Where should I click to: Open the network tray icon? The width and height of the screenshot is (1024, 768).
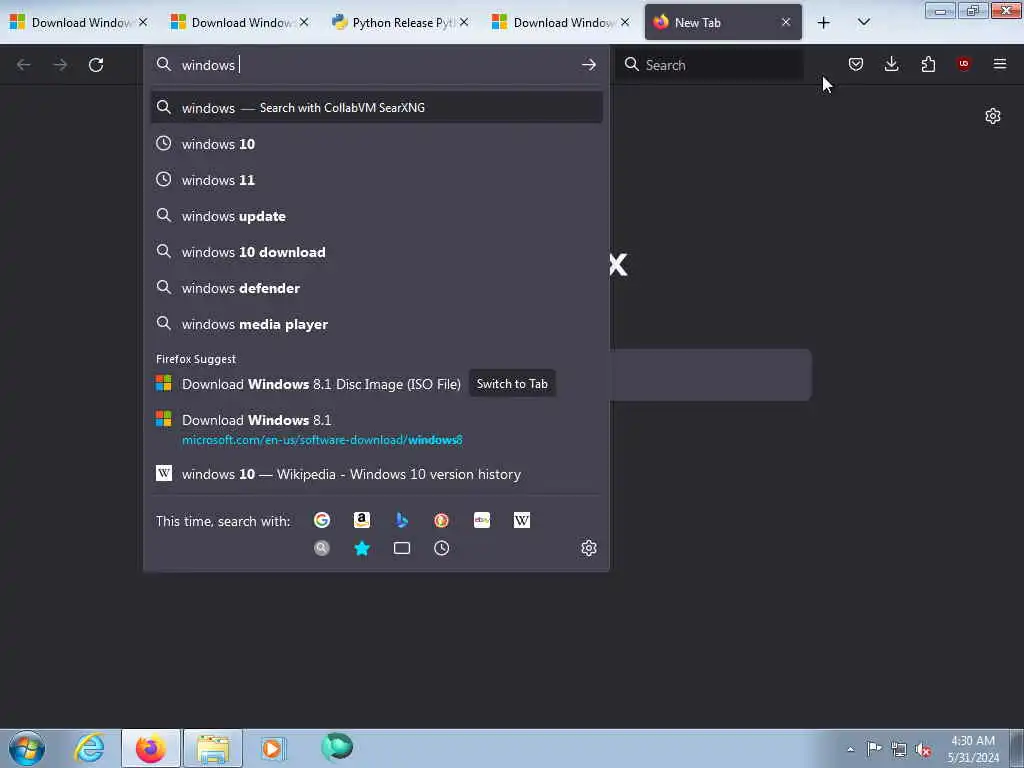point(899,749)
